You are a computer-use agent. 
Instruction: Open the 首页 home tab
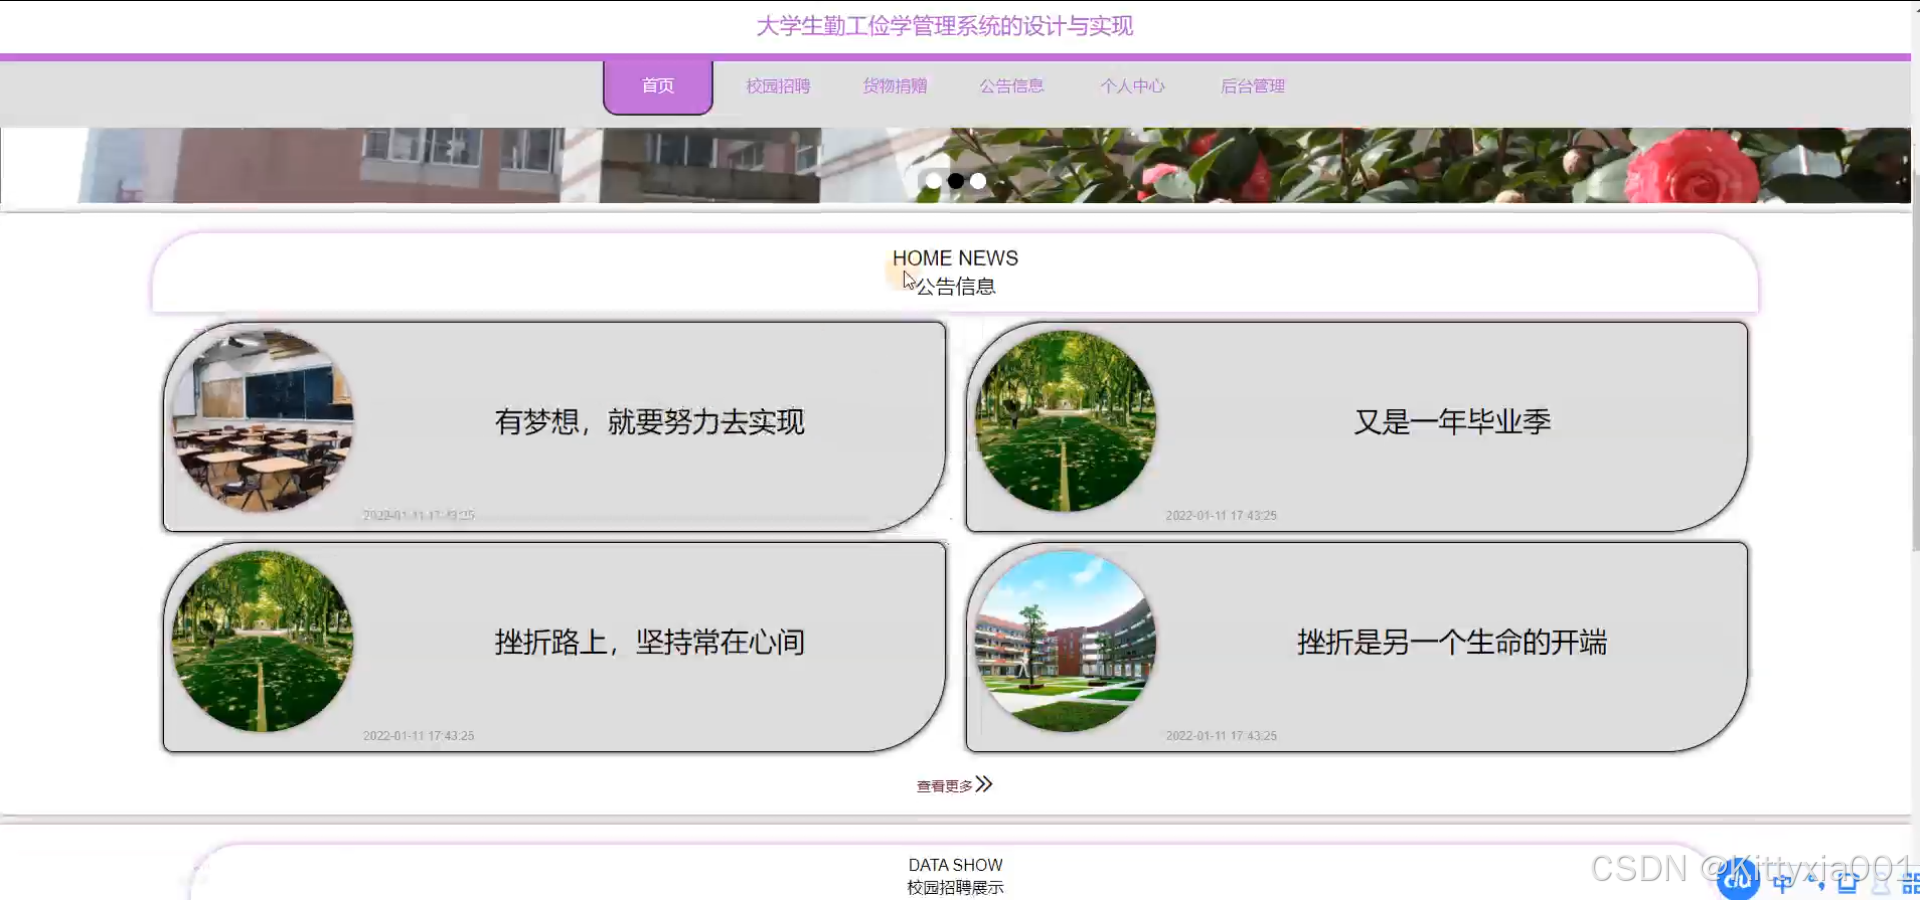[658, 87]
